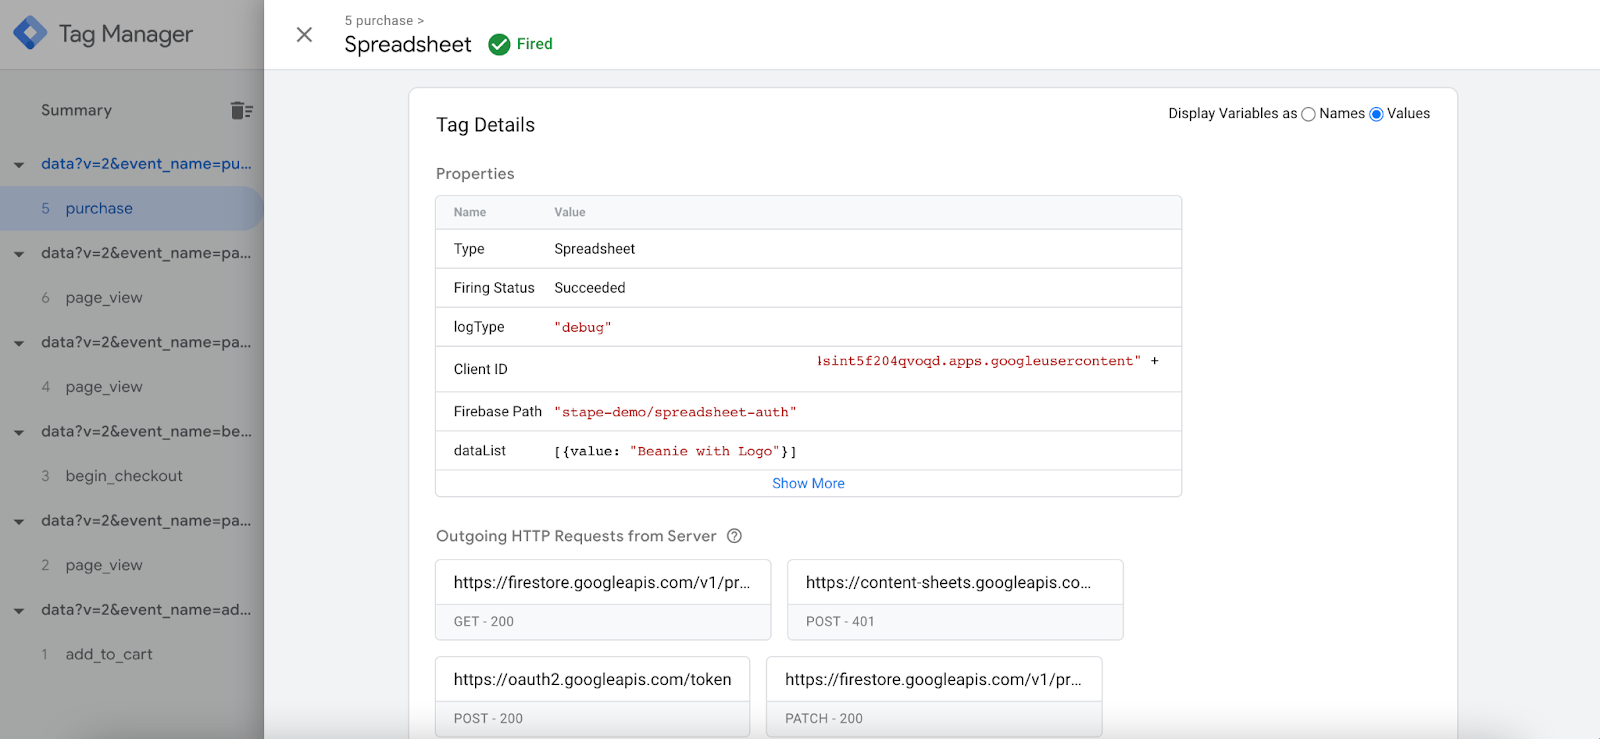Viewport: 1600px width, 739px height.
Task: Click the Spreadsheet Type value cell
Action: coord(595,249)
